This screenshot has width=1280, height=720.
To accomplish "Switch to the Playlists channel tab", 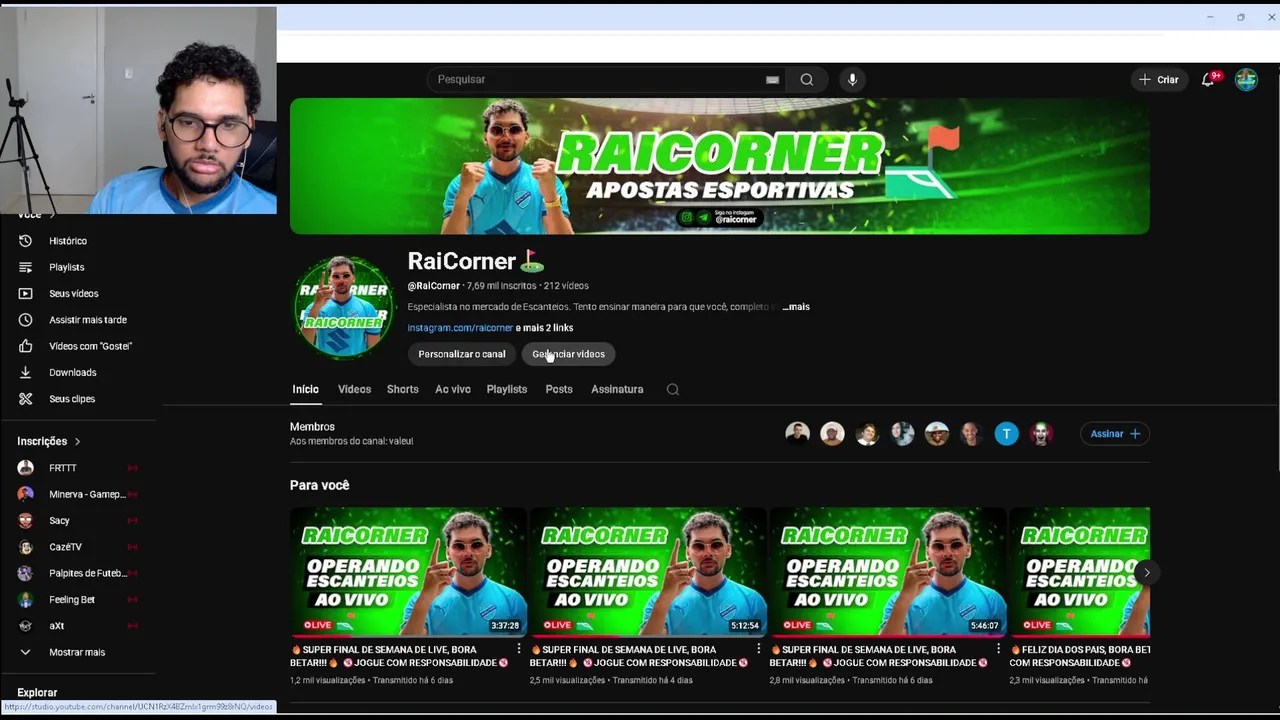I will 507,390.
